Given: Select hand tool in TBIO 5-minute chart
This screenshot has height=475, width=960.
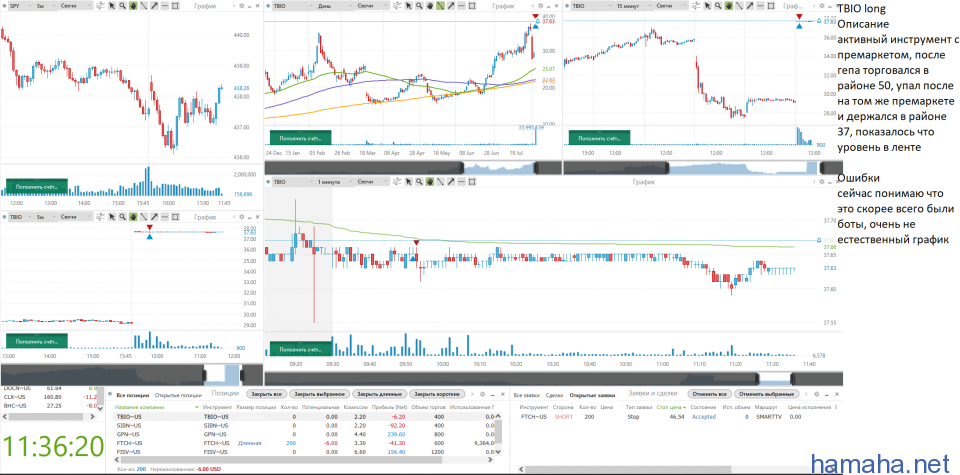Looking at the screenshot, I should click(x=133, y=217).
